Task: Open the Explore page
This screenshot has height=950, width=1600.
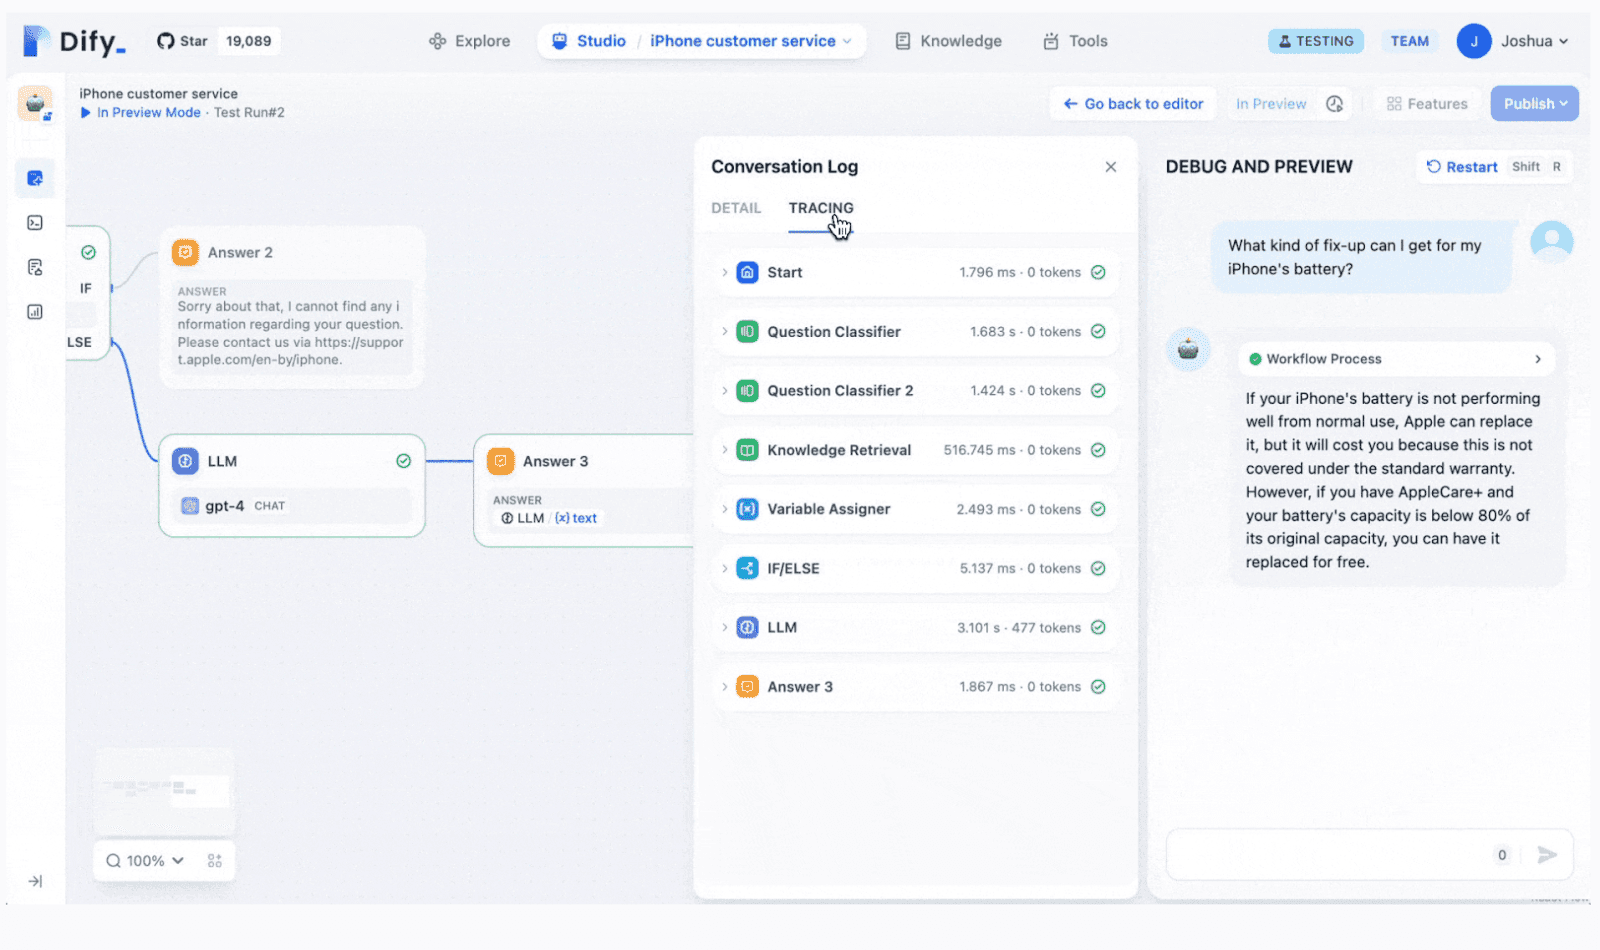Action: 469,41
